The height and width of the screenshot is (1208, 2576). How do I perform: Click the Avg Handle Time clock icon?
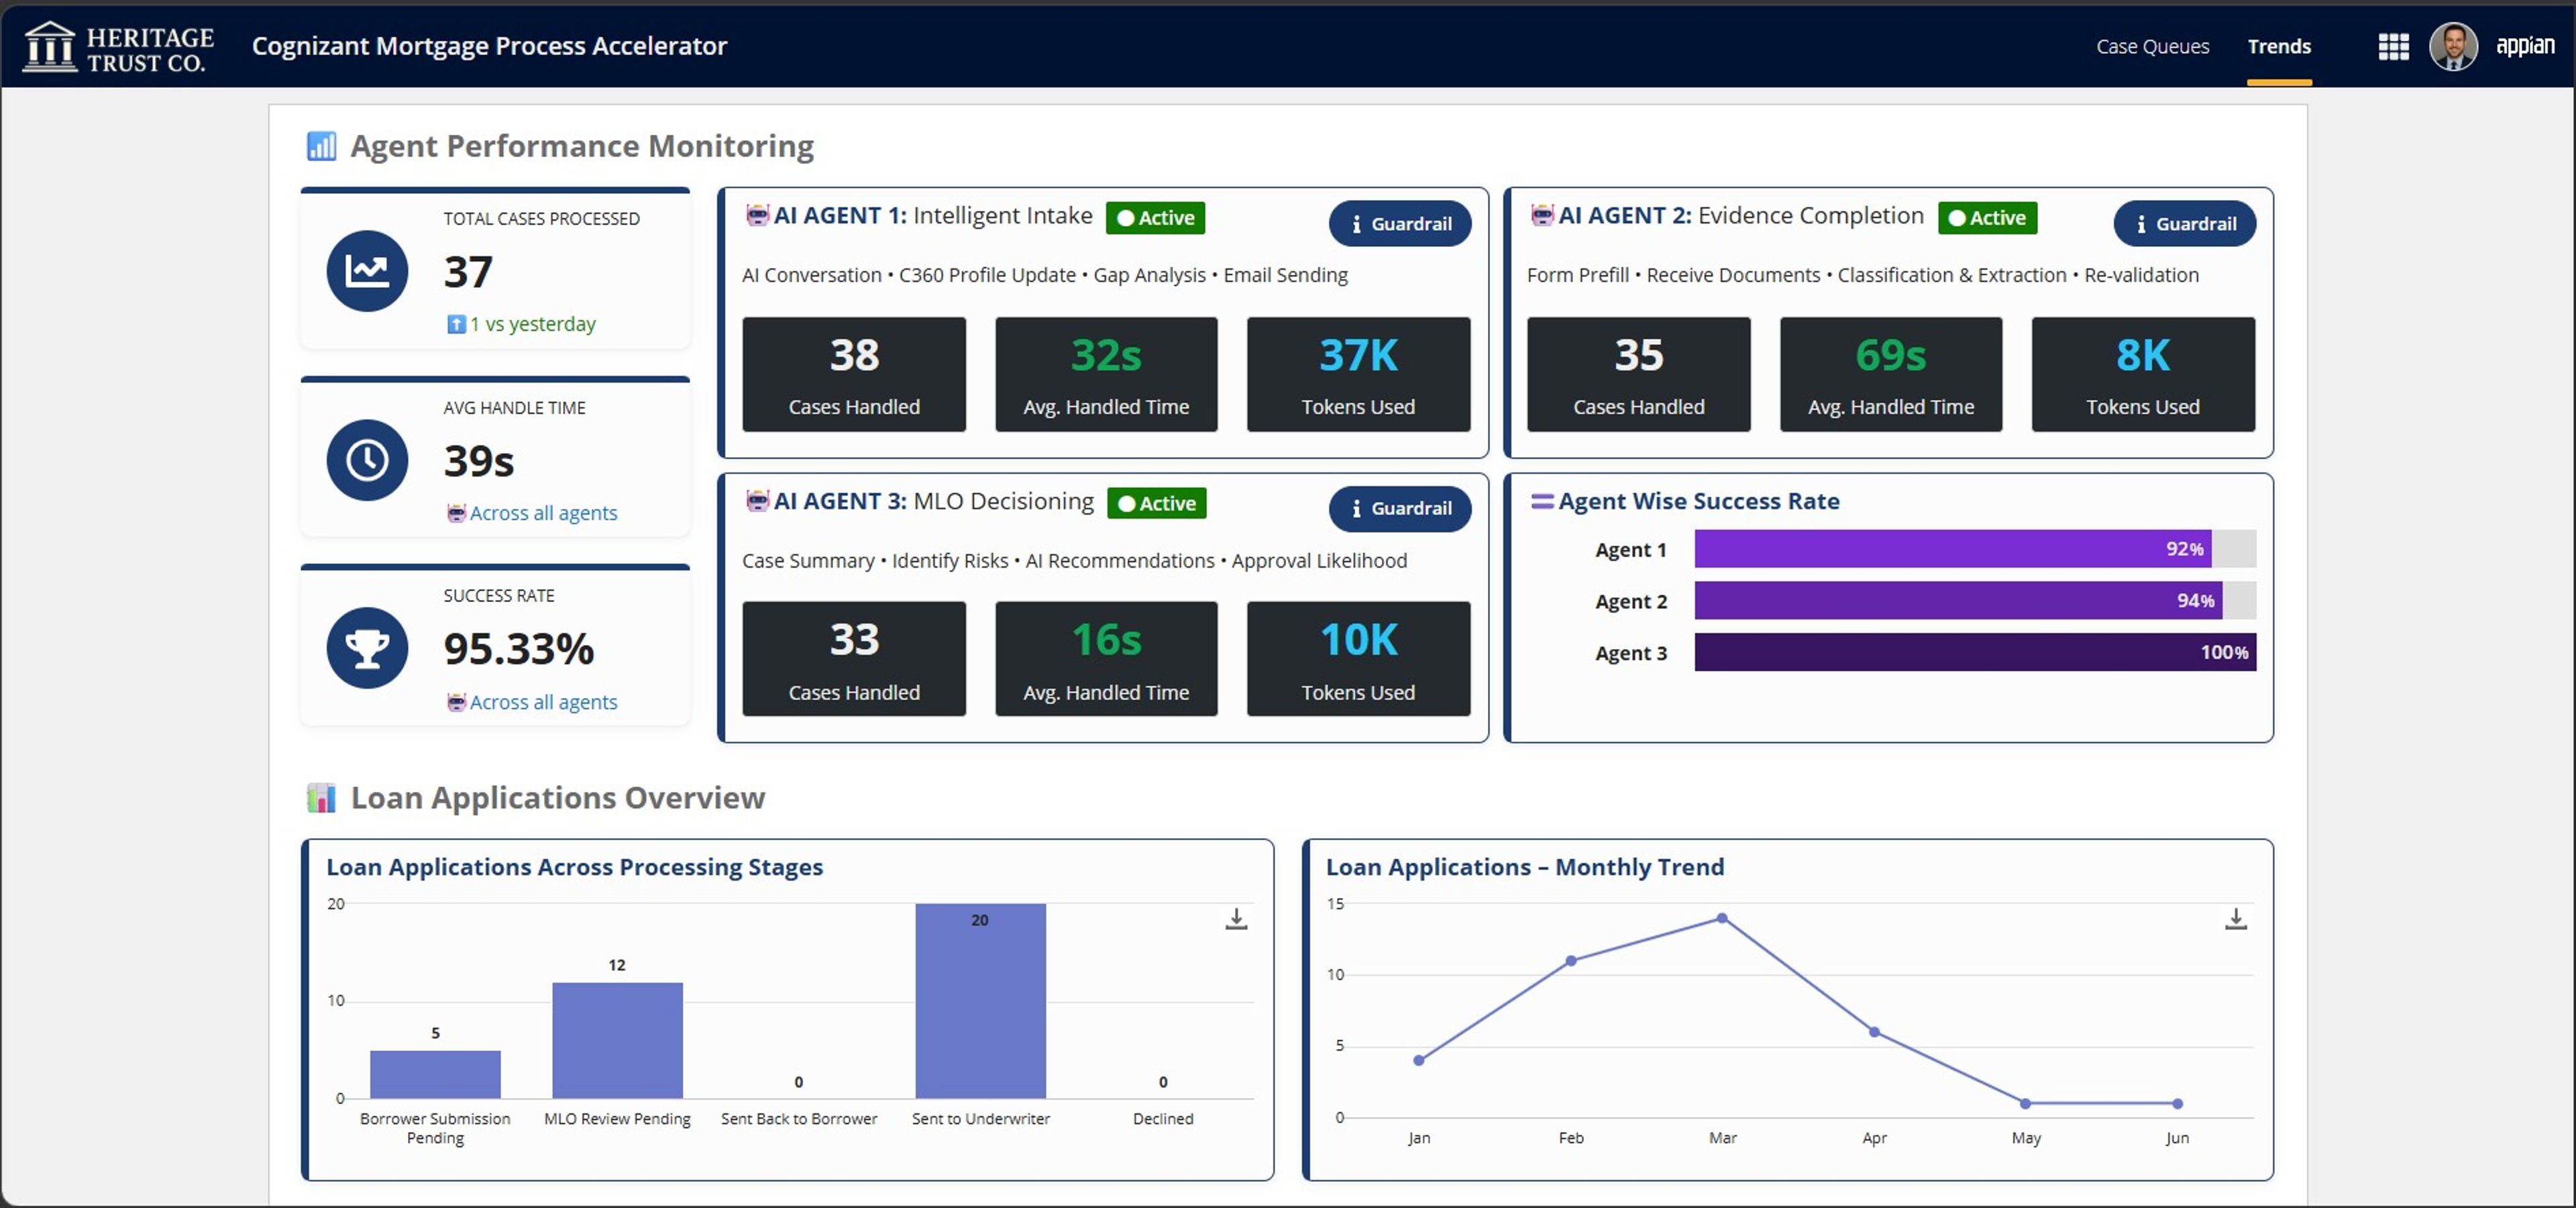tap(367, 459)
